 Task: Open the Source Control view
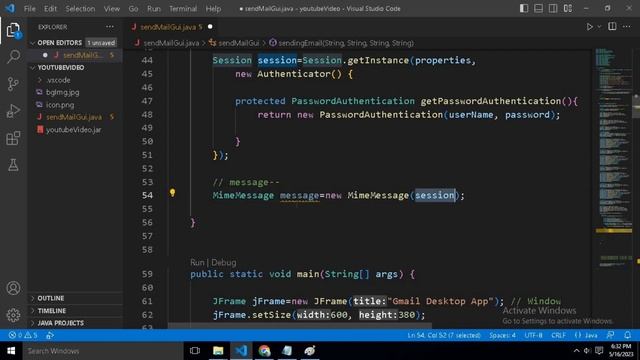[13, 84]
